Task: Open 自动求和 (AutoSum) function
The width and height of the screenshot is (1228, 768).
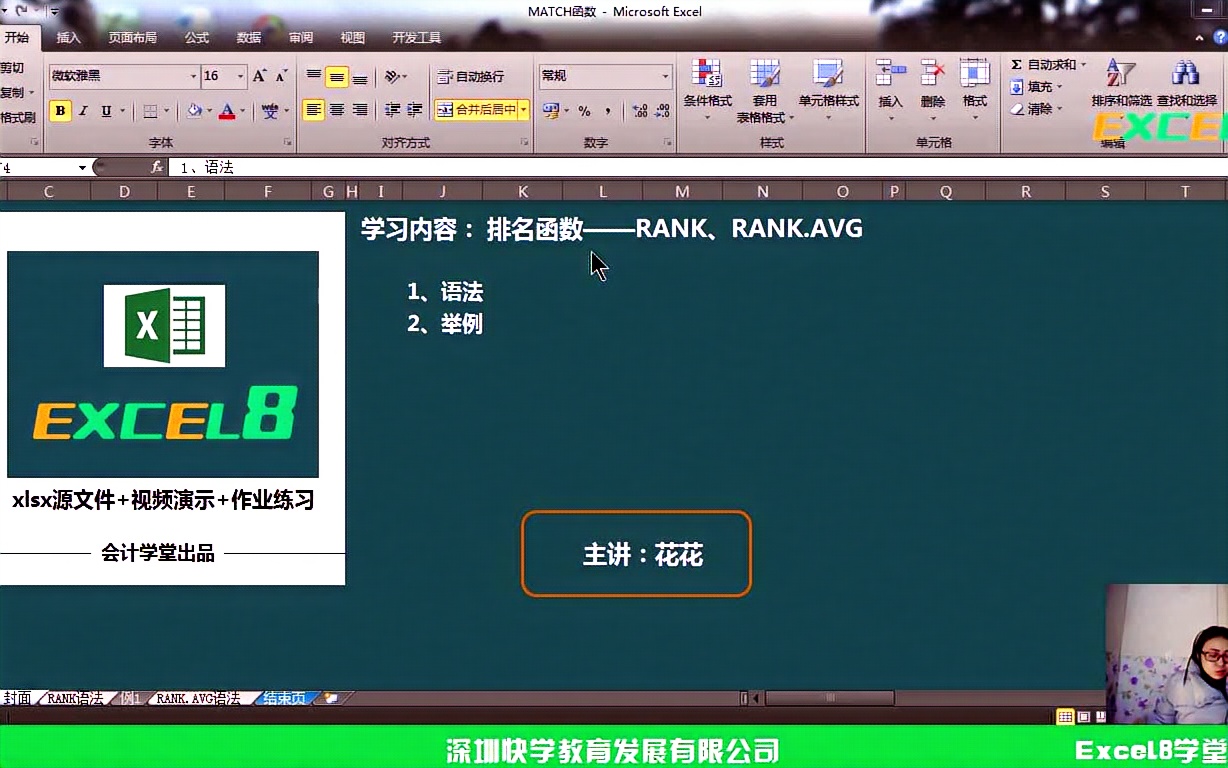Action: tap(1045, 64)
